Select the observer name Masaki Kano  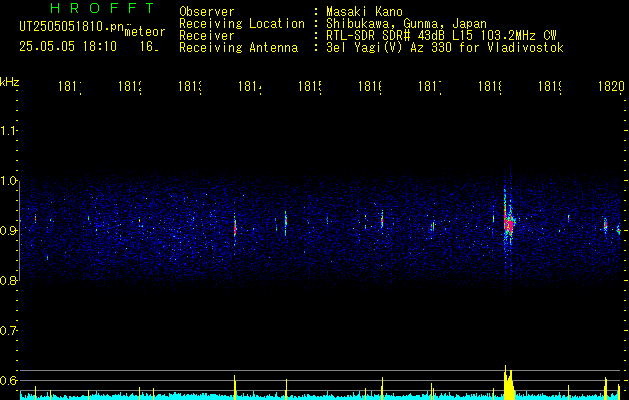(x=364, y=11)
